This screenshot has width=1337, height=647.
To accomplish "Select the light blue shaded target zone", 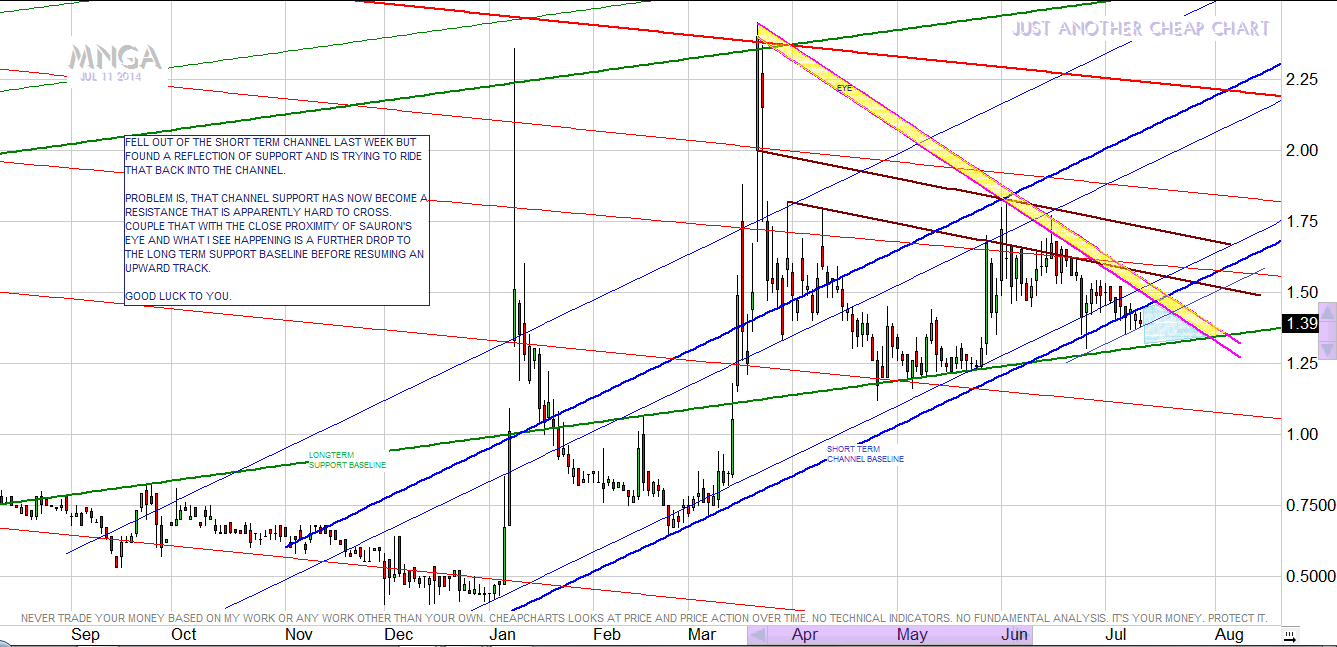I will [x=1162, y=325].
